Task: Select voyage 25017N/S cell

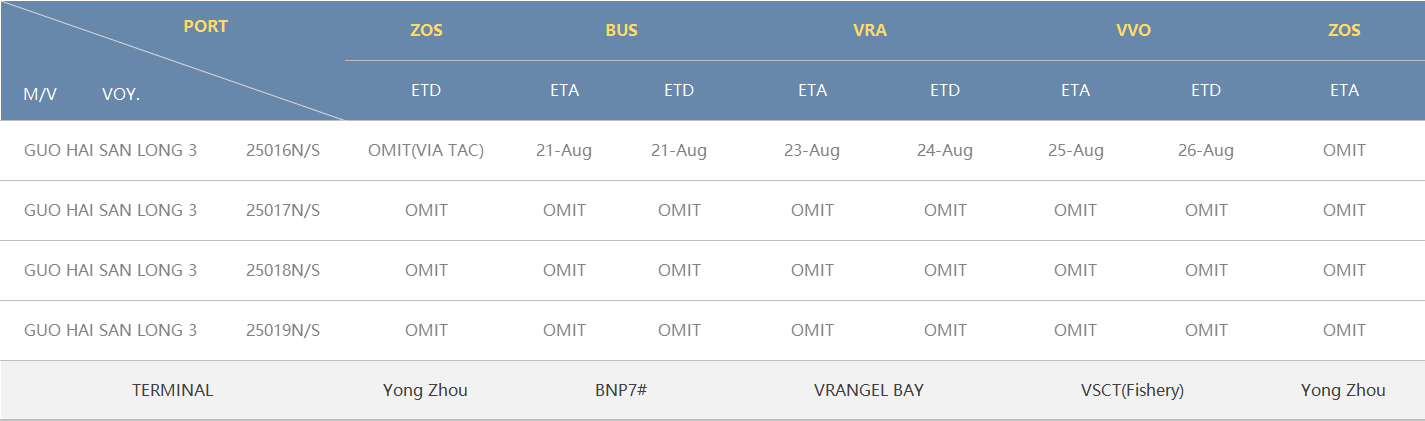Action: (283, 211)
